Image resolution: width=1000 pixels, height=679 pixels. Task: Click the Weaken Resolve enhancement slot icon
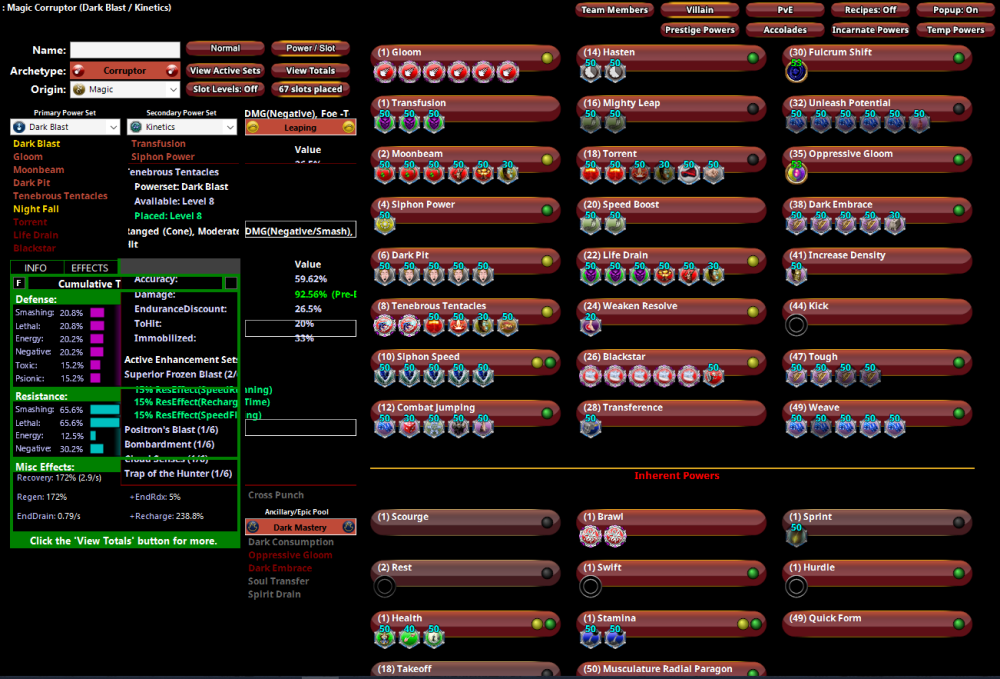[x=591, y=324]
